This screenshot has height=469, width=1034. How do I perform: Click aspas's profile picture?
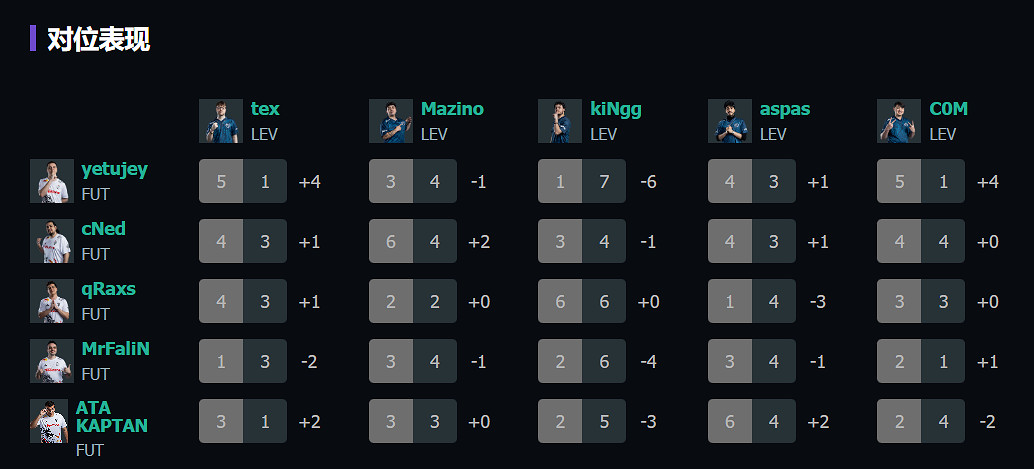[x=730, y=121]
